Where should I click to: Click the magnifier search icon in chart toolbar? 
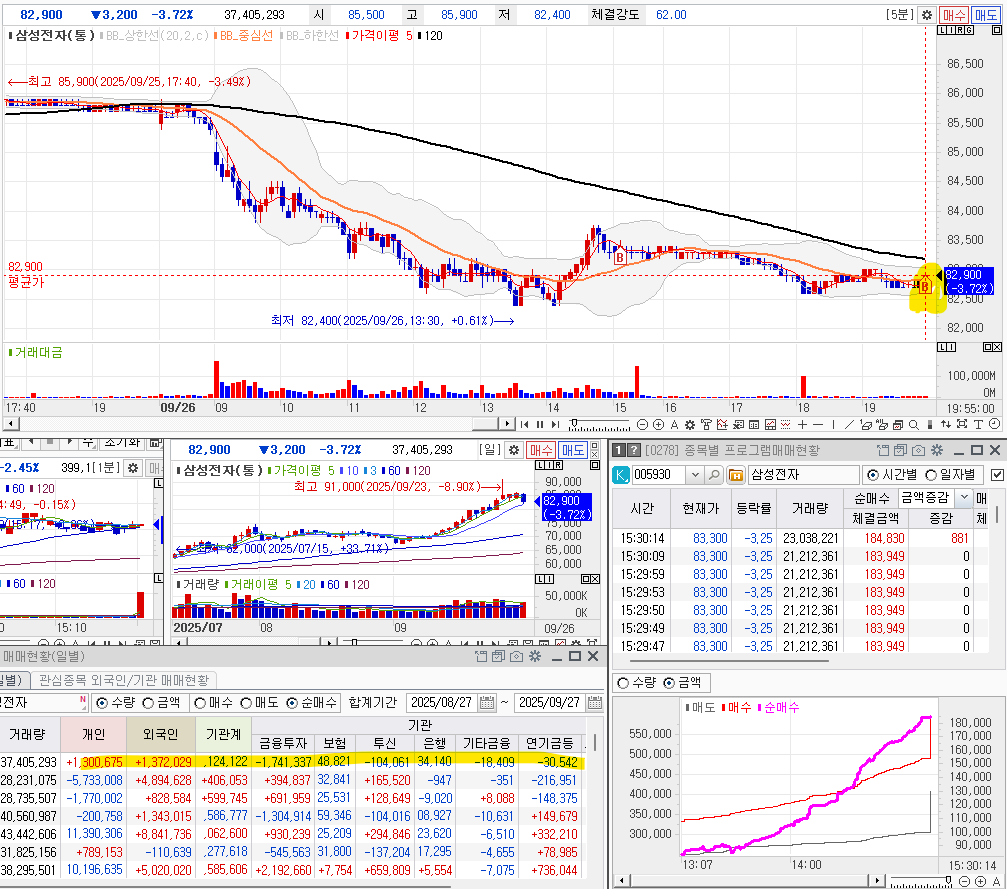[913, 425]
